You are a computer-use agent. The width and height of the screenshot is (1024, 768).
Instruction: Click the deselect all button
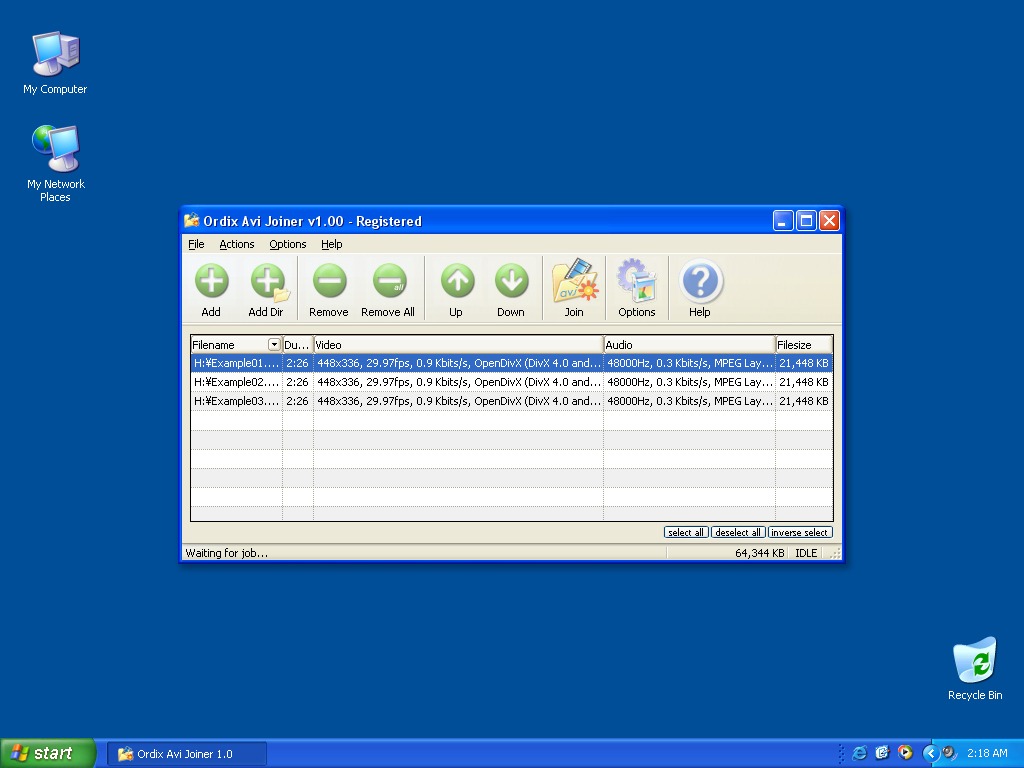click(738, 532)
